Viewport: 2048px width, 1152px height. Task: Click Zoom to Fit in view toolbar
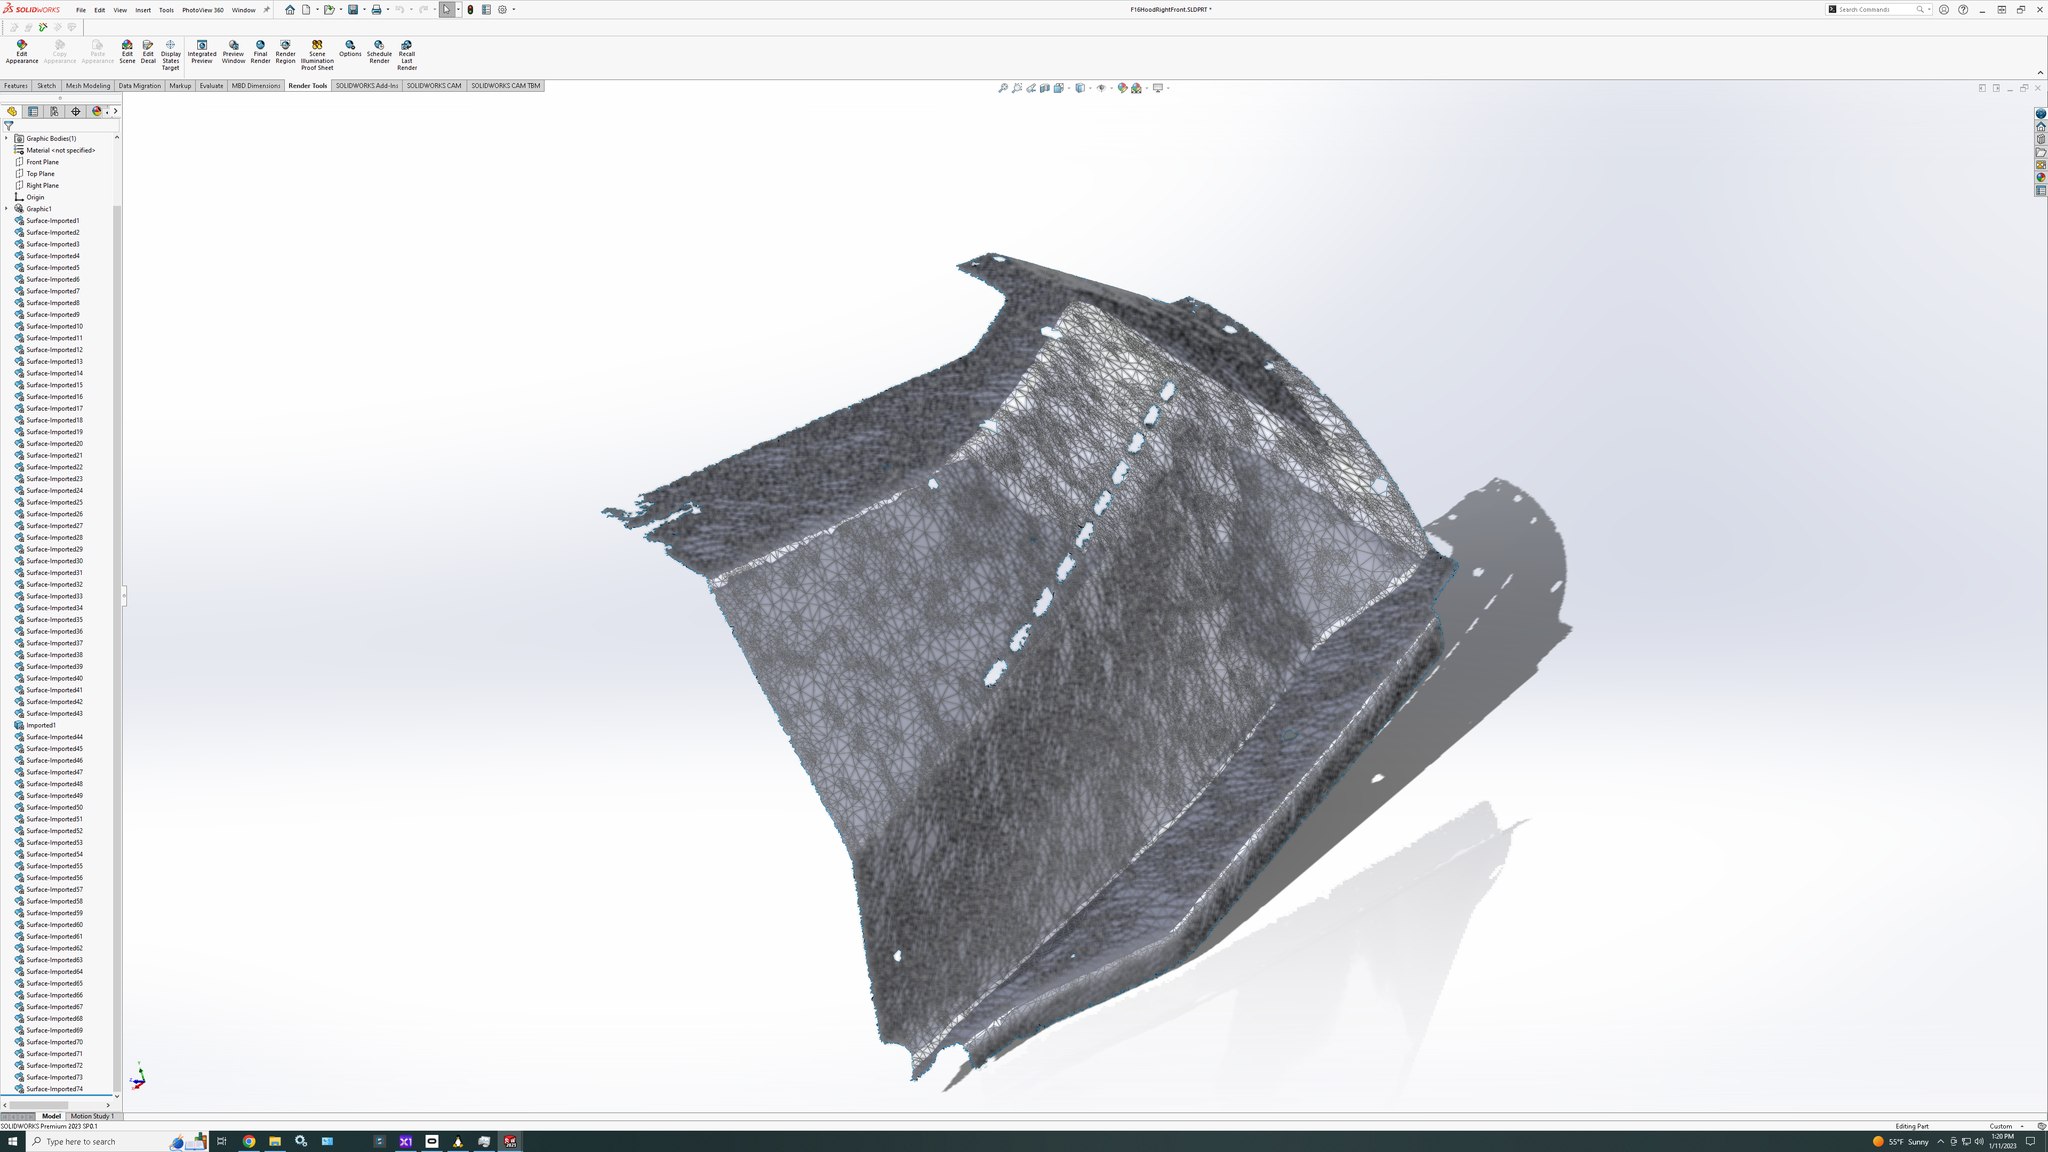tap(1003, 88)
